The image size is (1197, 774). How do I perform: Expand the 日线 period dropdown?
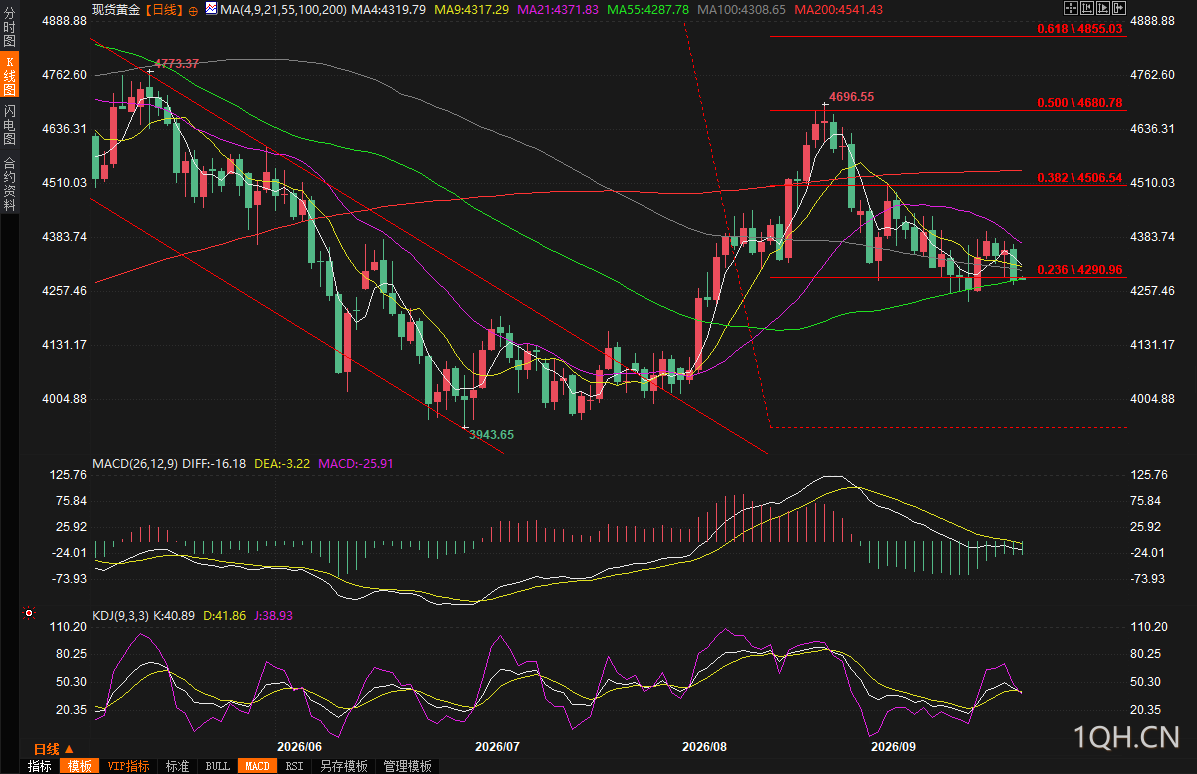pyautogui.click(x=53, y=749)
